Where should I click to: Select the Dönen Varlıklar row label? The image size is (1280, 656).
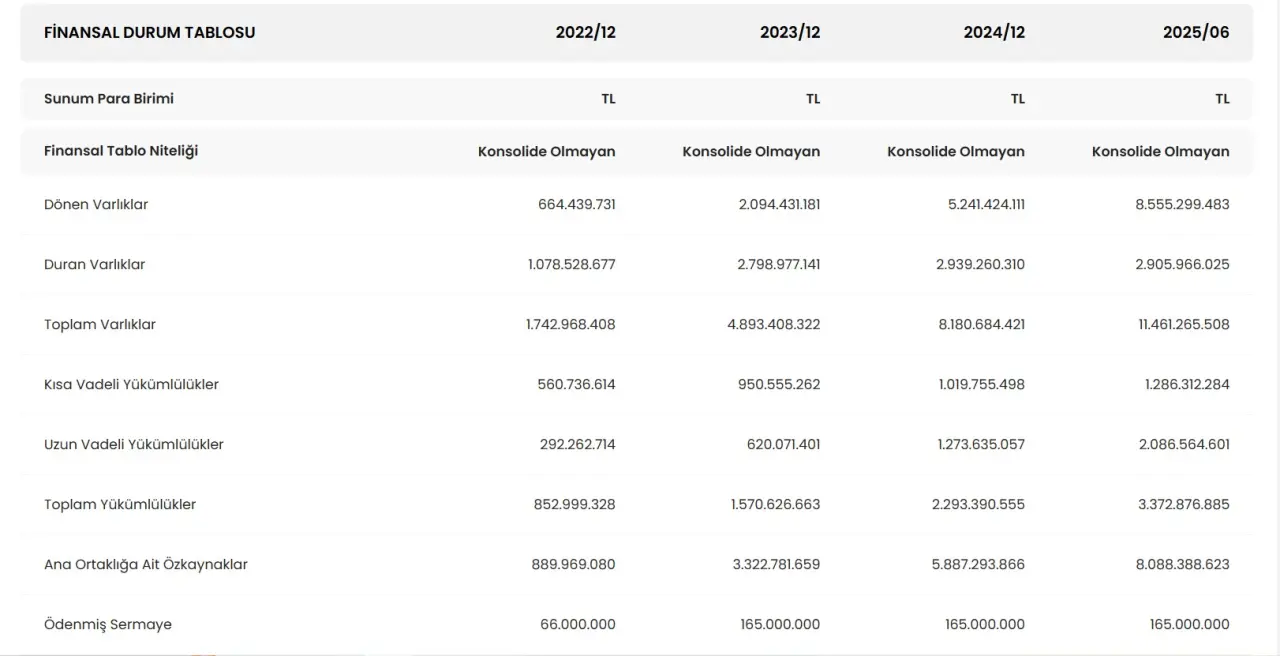pos(96,204)
